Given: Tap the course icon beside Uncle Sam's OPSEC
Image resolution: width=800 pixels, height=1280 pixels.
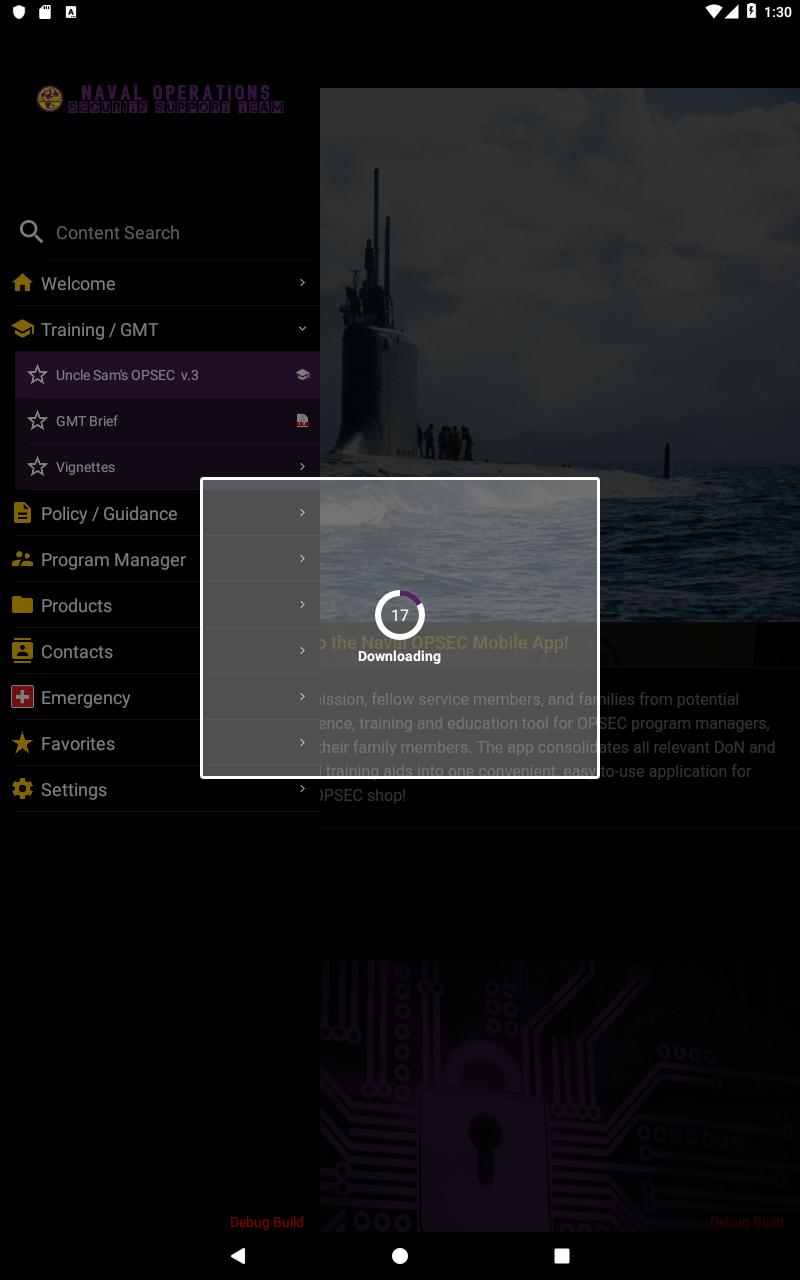Looking at the screenshot, I should (x=302, y=375).
